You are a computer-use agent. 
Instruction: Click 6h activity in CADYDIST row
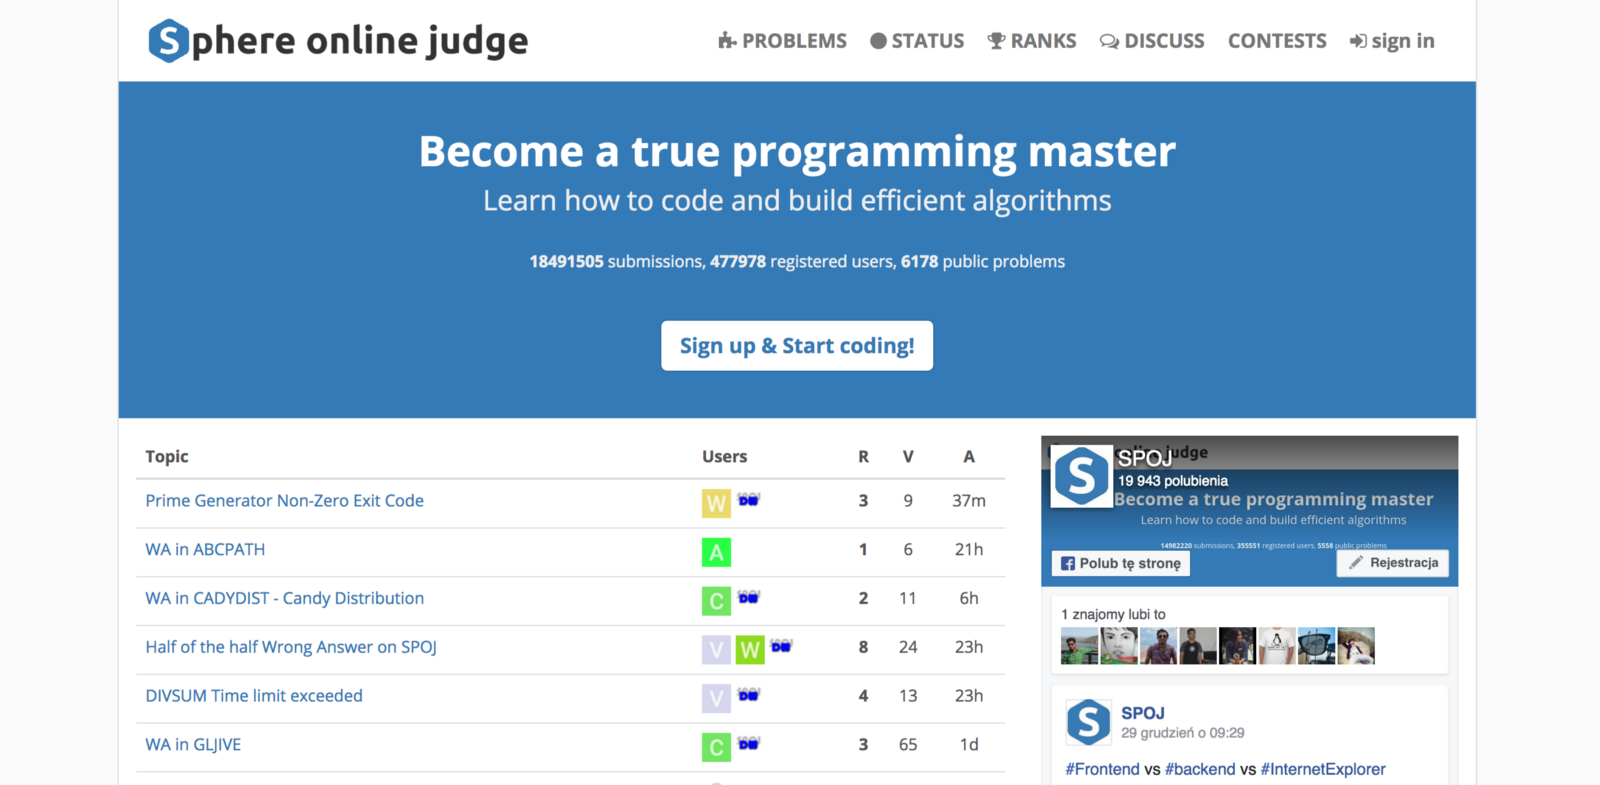[969, 598]
